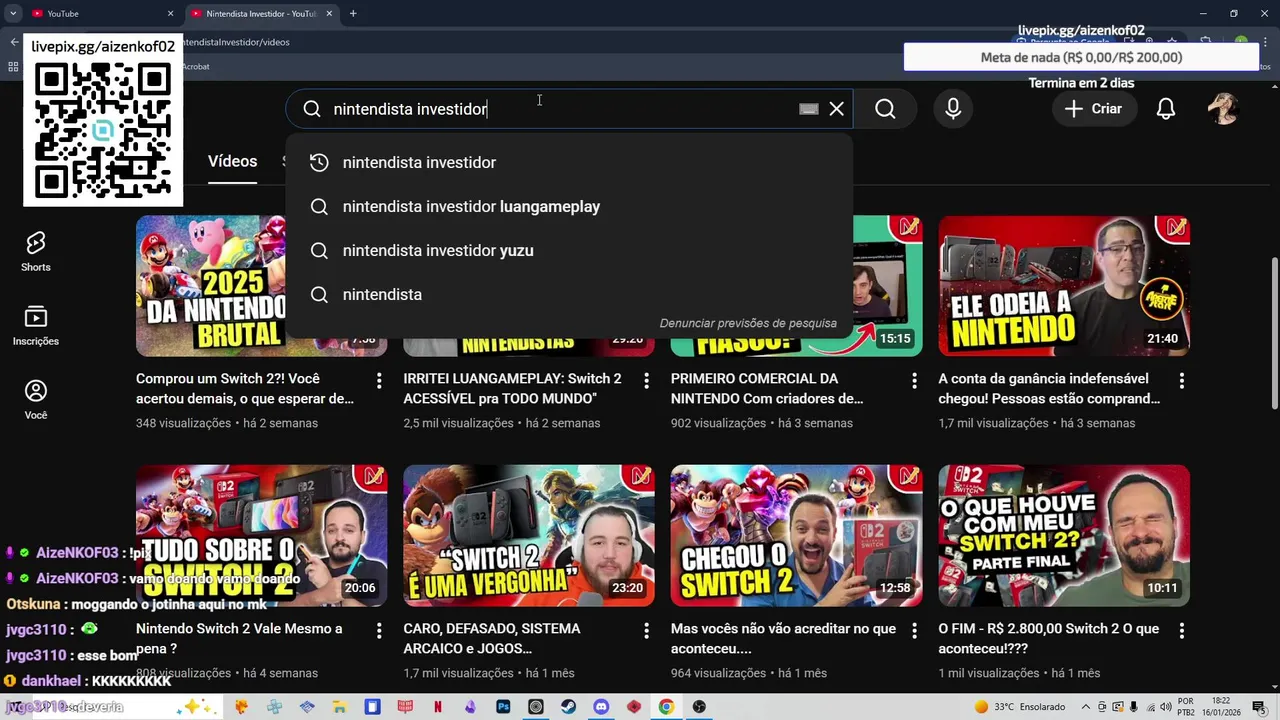Open video title "O FIM - R$ 2.800,00 Switch 2"
Image resolution: width=1280 pixels, height=720 pixels.
1049,639
